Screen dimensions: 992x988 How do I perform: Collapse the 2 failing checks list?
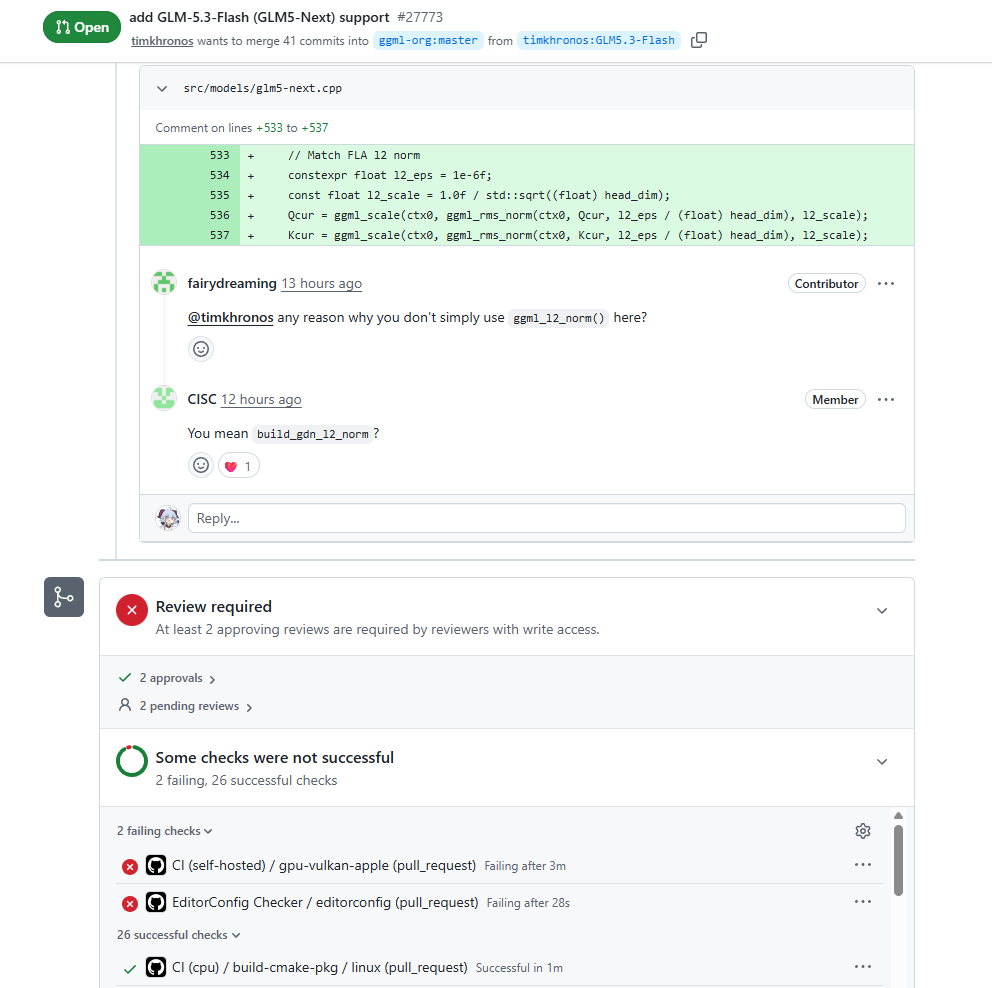(x=164, y=831)
